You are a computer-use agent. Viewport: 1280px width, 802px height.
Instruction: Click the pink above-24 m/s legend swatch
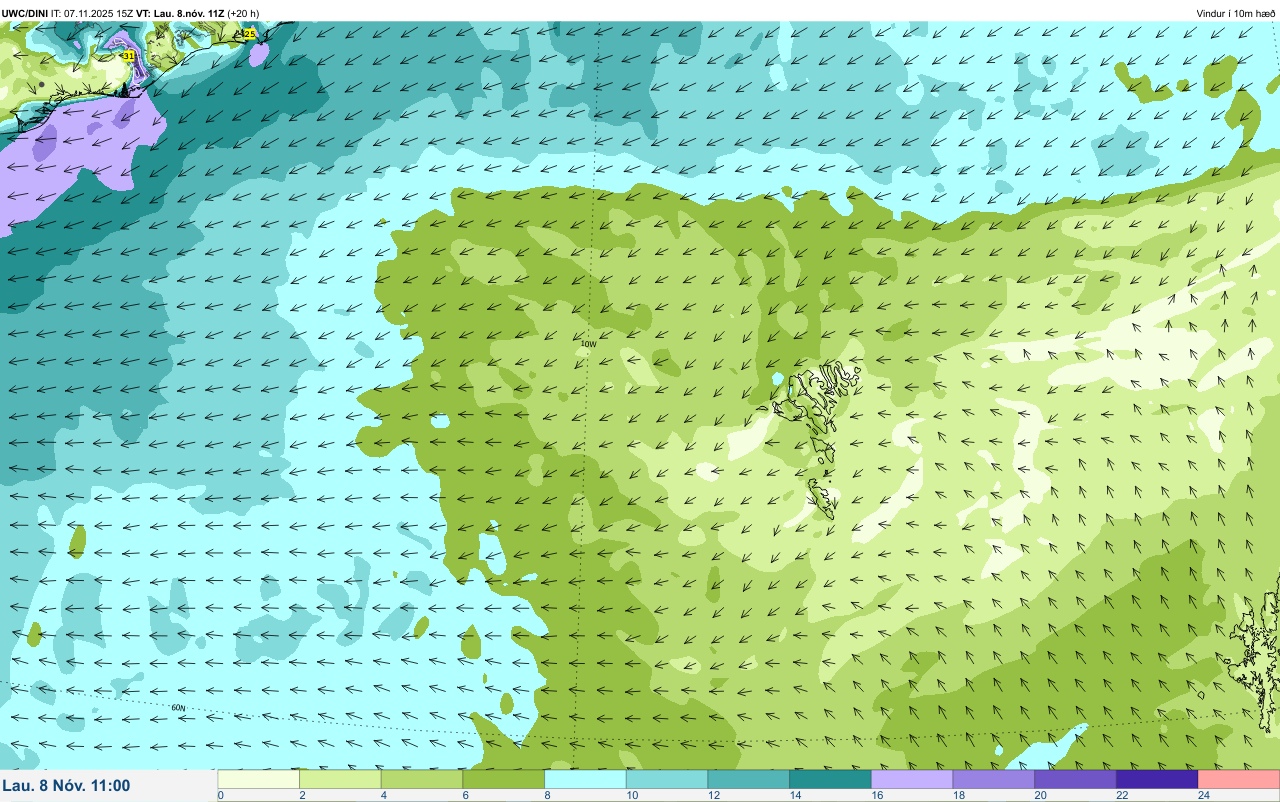pyautogui.click(x=1239, y=778)
